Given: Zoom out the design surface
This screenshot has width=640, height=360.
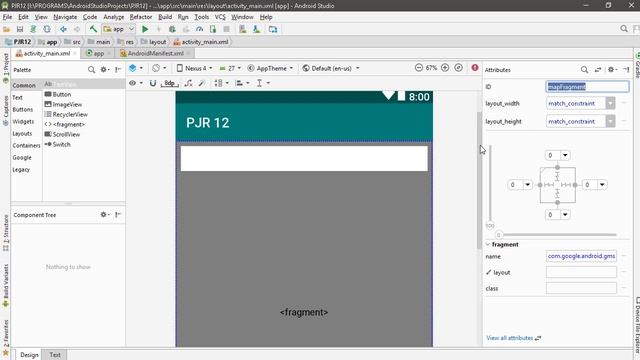Looking at the screenshot, I should pos(418,68).
